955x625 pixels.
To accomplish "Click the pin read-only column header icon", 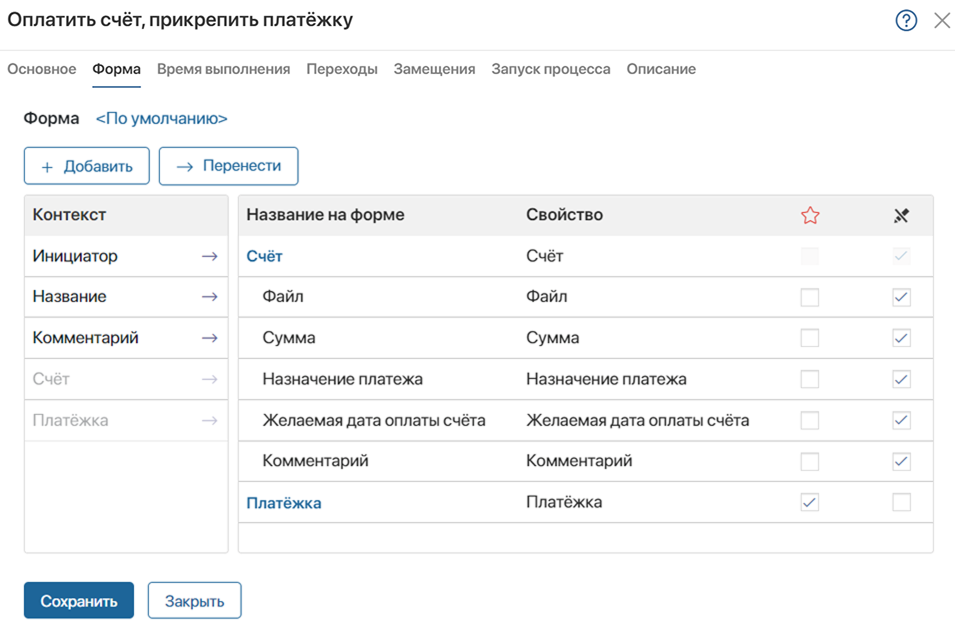I will point(901,215).
